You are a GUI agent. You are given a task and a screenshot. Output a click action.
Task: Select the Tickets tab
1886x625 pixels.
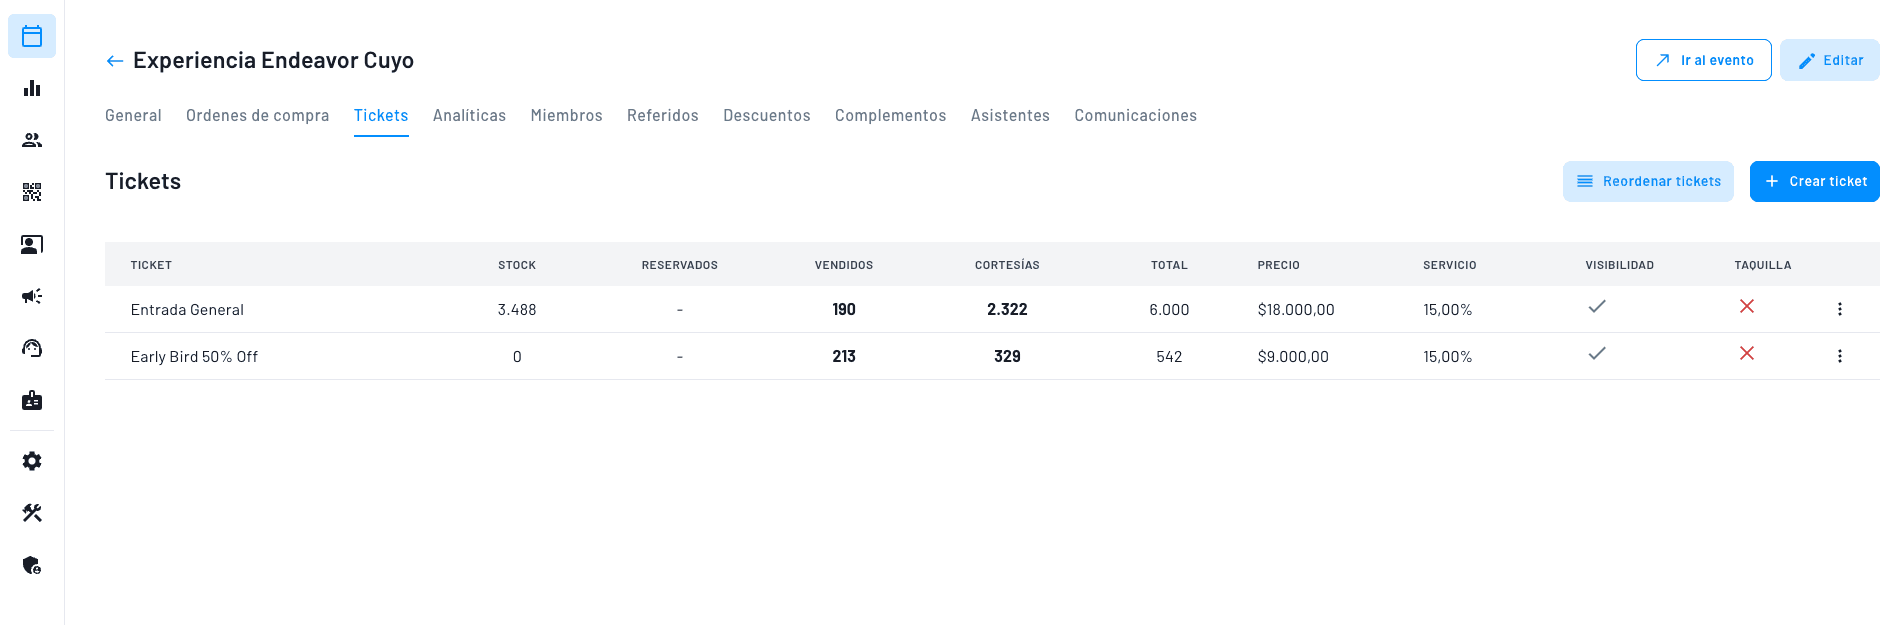tap(381, 116)
